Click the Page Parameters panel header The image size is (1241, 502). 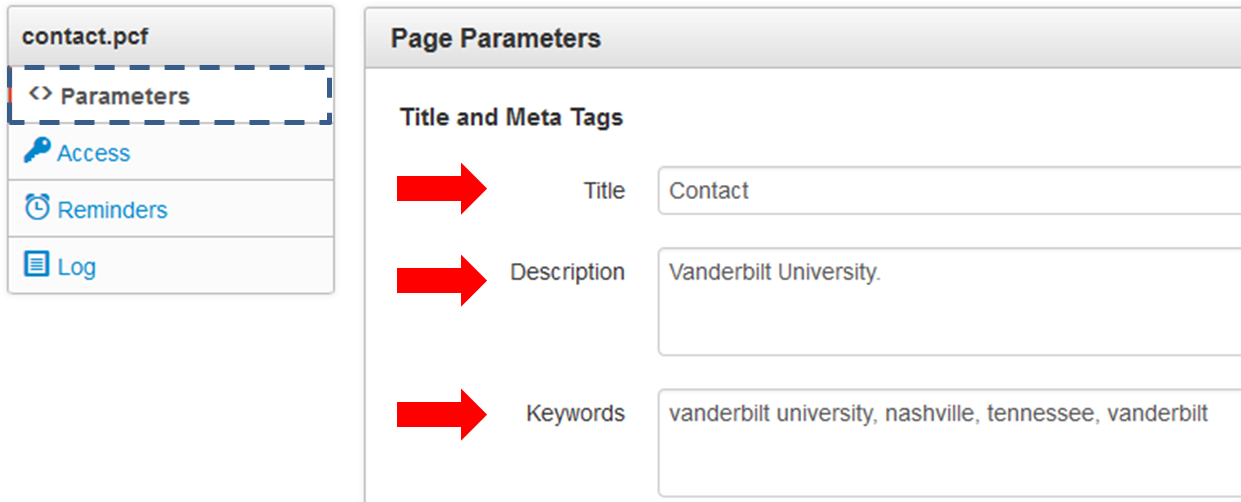(496, 39)
